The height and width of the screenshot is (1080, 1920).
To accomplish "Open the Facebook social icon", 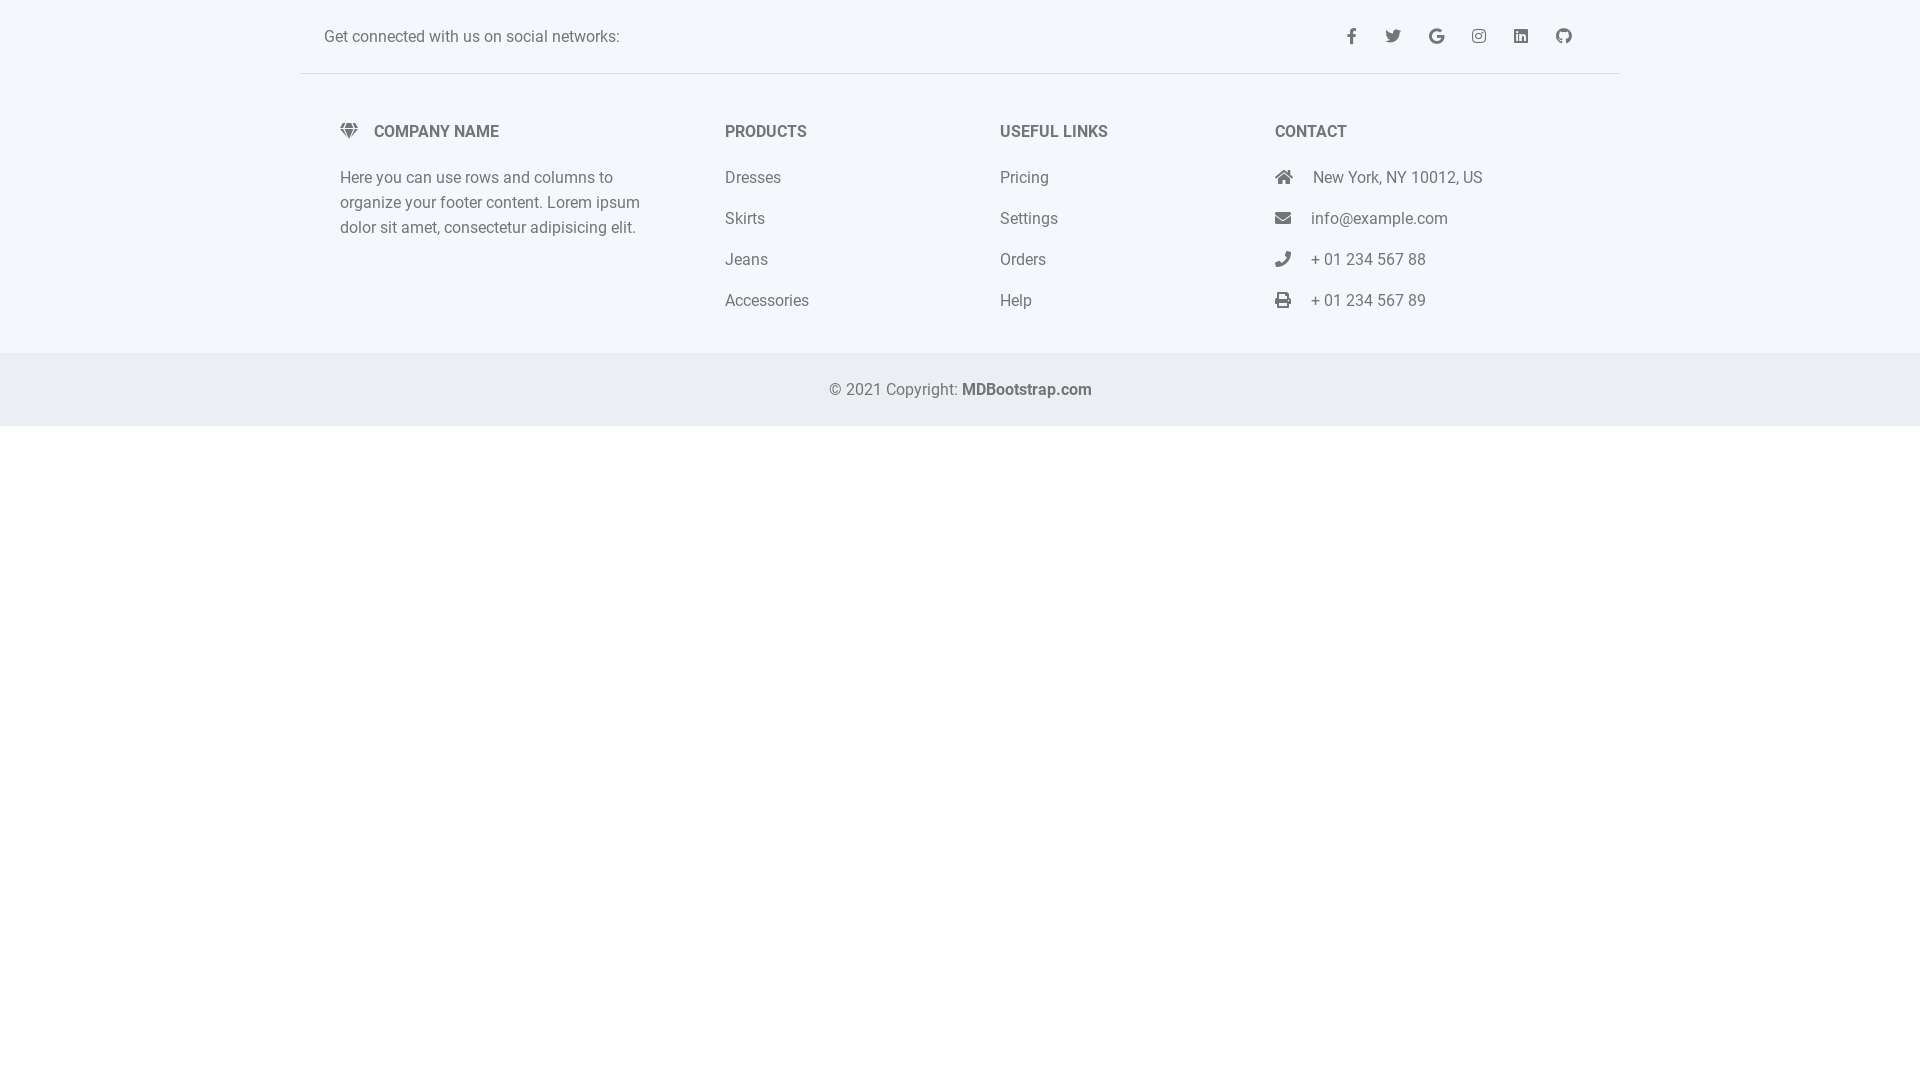I will [1351, 36].
